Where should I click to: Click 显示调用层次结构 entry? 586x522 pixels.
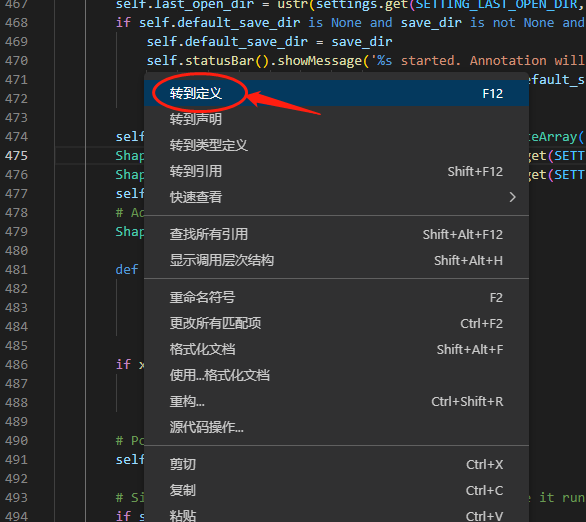coord(336,260)
